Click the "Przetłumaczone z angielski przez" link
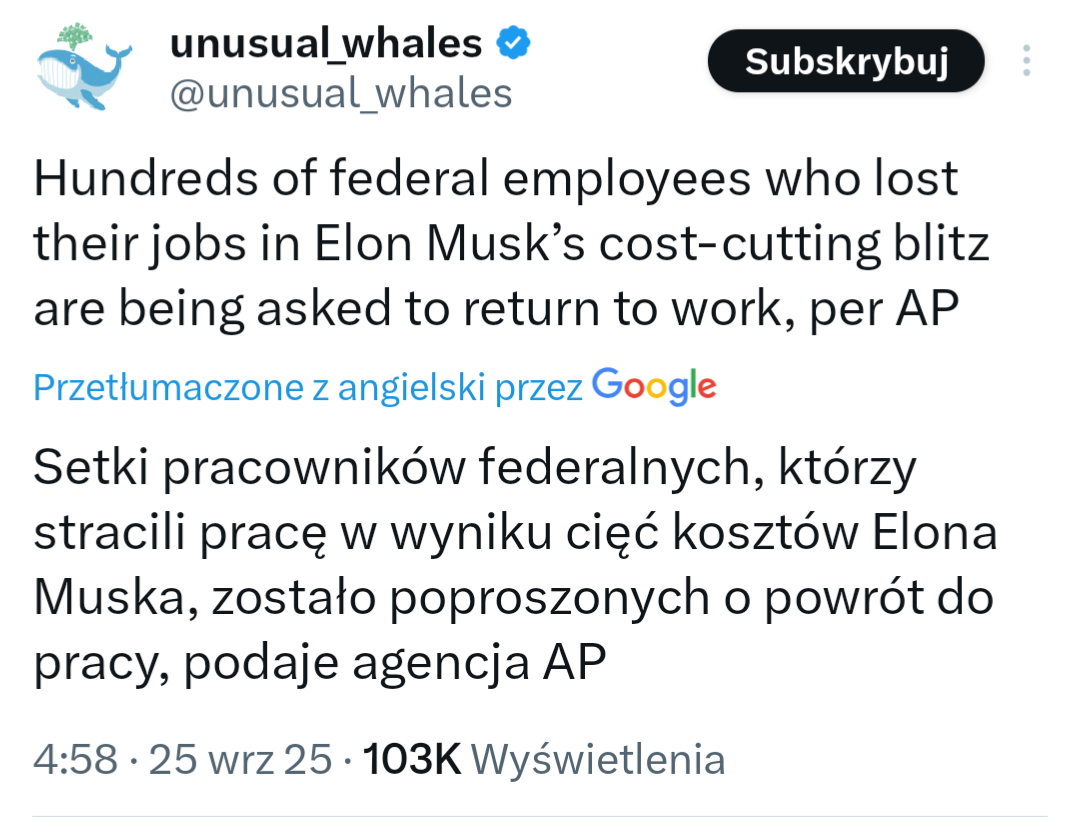 [x=308, y=388]
